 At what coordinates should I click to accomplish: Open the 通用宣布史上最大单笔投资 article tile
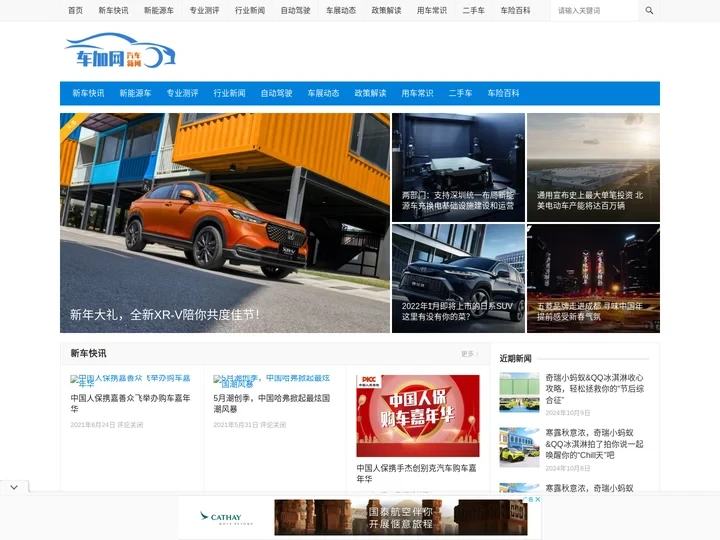click(x=593, y=168)
